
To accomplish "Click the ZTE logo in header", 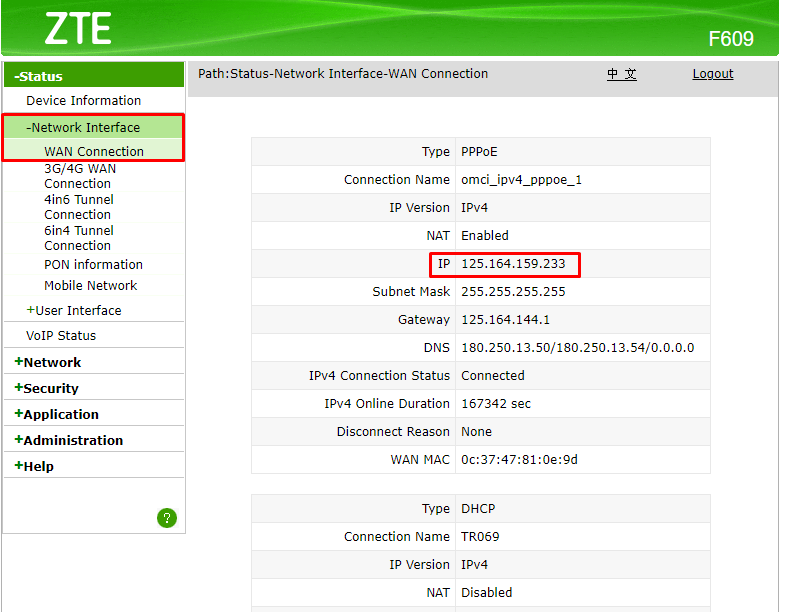I will 77,29.
